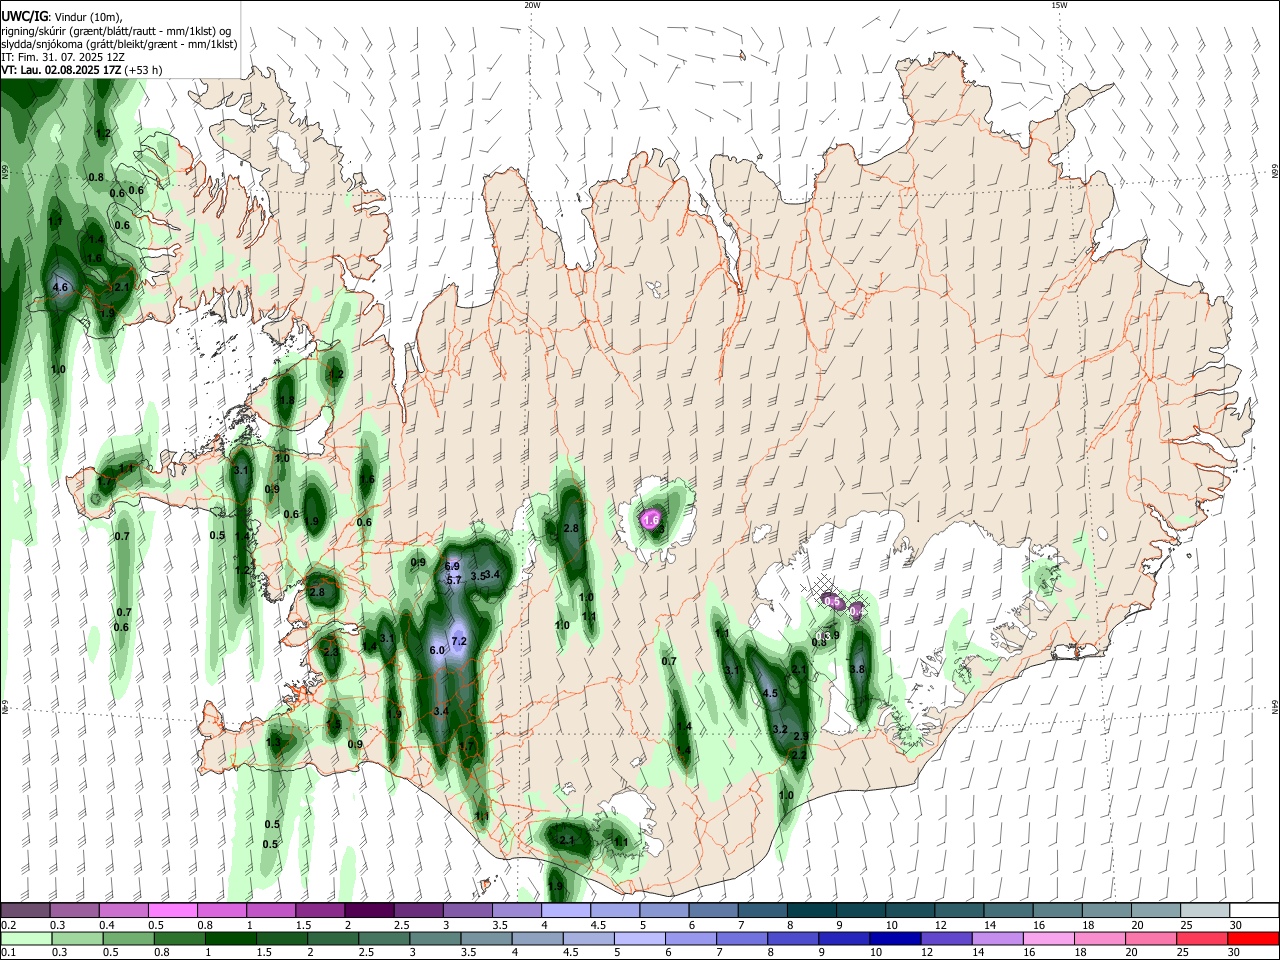
Task: Click the 0.2 label in snow legend
Action: pos(7,925)
